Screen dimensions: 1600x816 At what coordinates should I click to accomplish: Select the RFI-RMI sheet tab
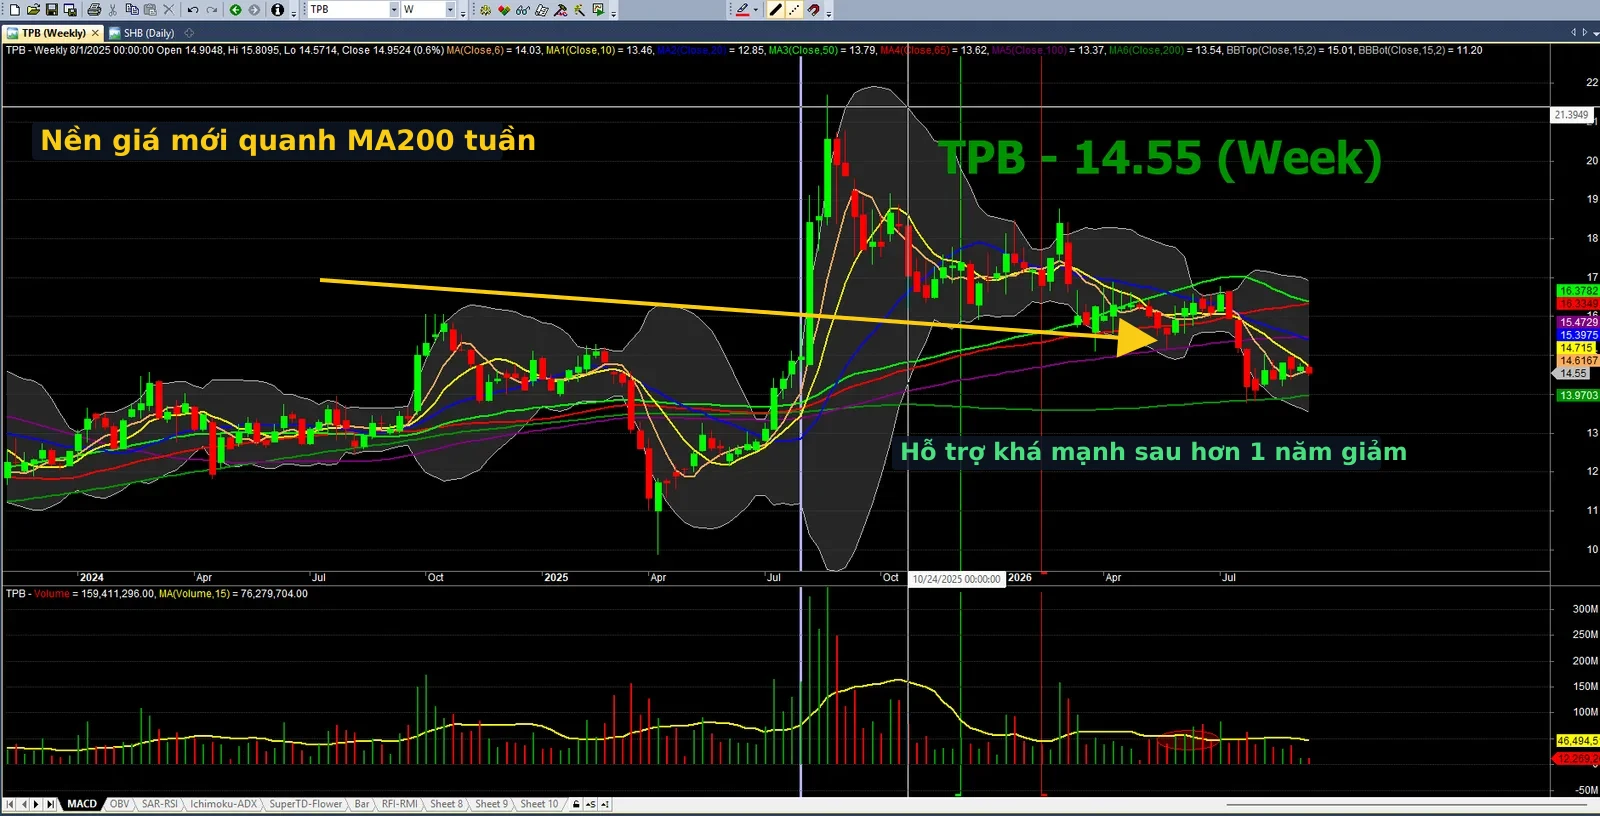[399, 804]
